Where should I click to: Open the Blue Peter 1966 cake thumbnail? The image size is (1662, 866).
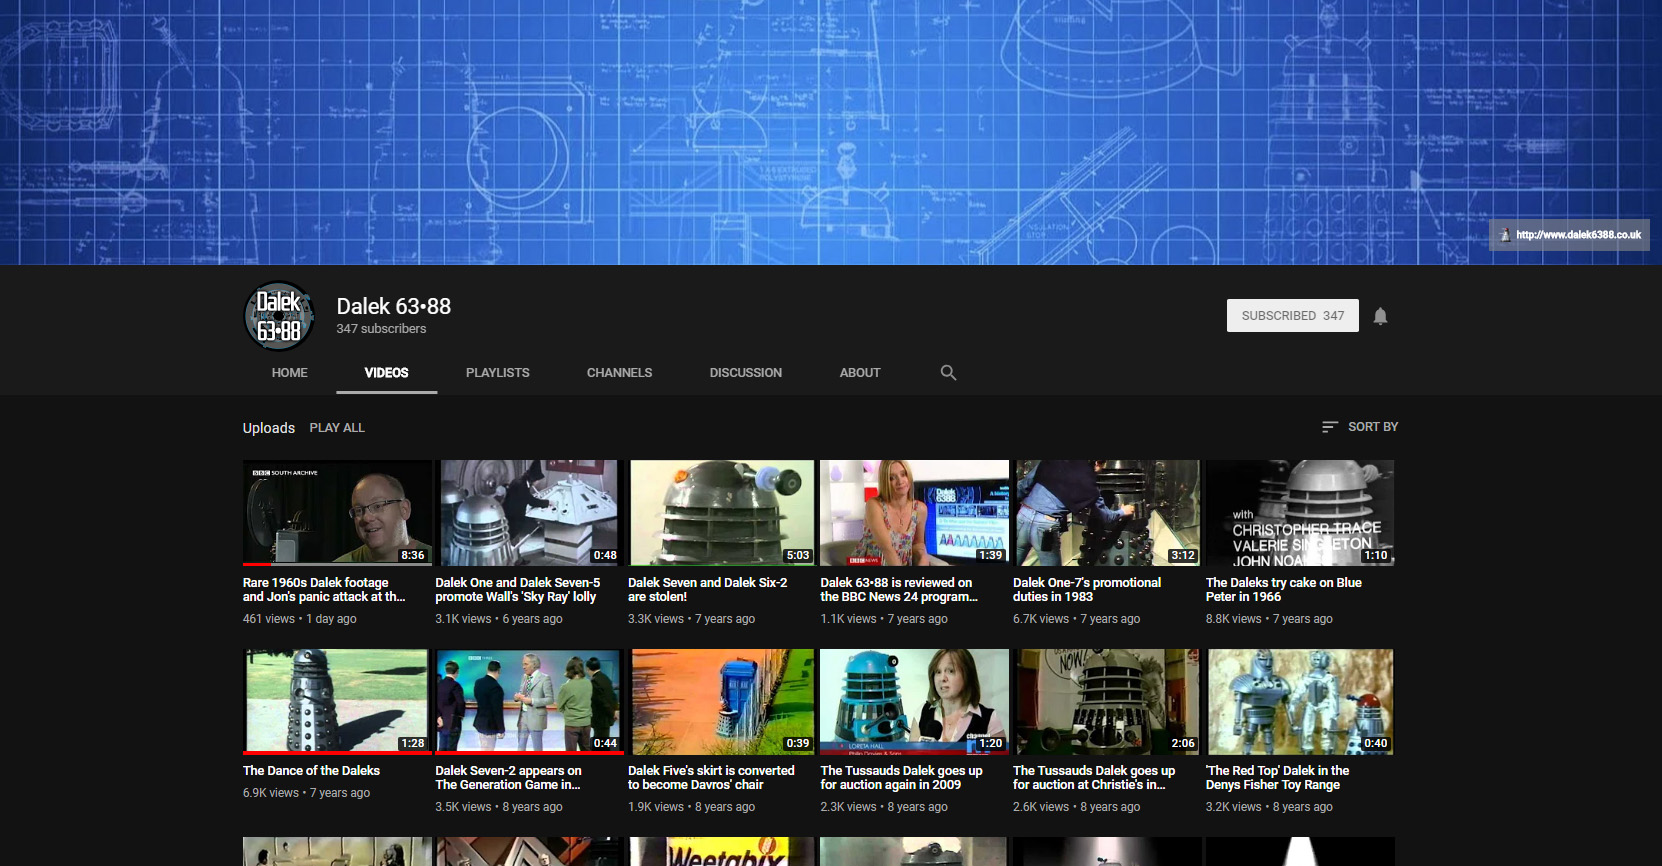coord(1300,513)
